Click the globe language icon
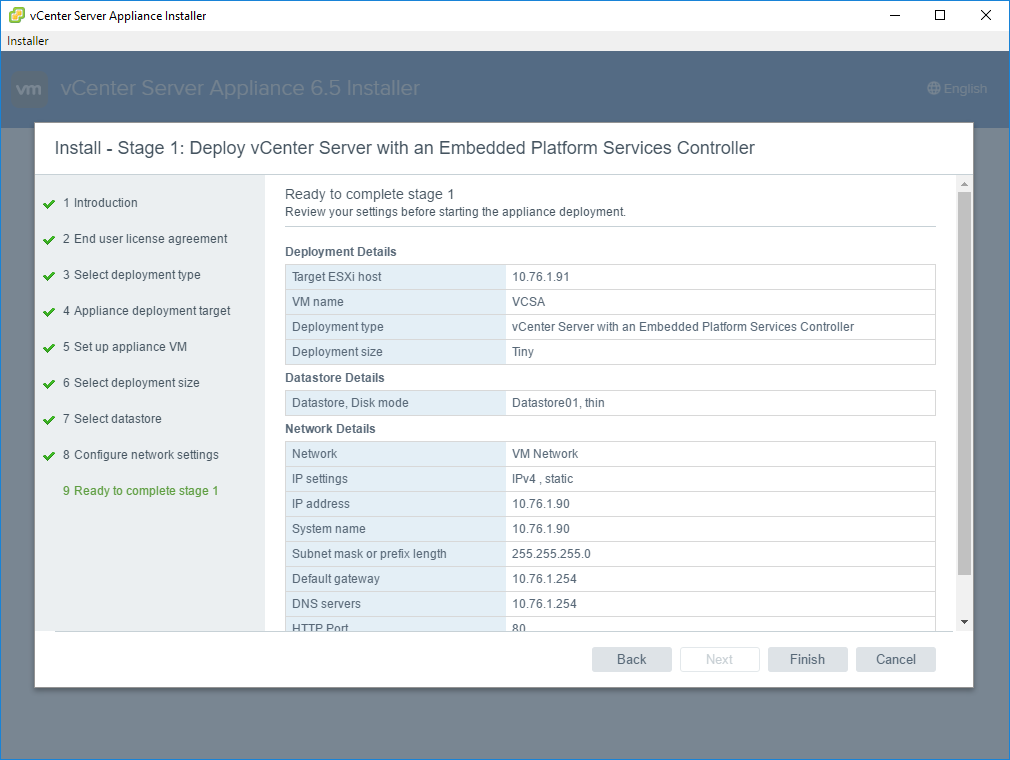This screenshot has width=1010, height=760. tap(934, 89)
